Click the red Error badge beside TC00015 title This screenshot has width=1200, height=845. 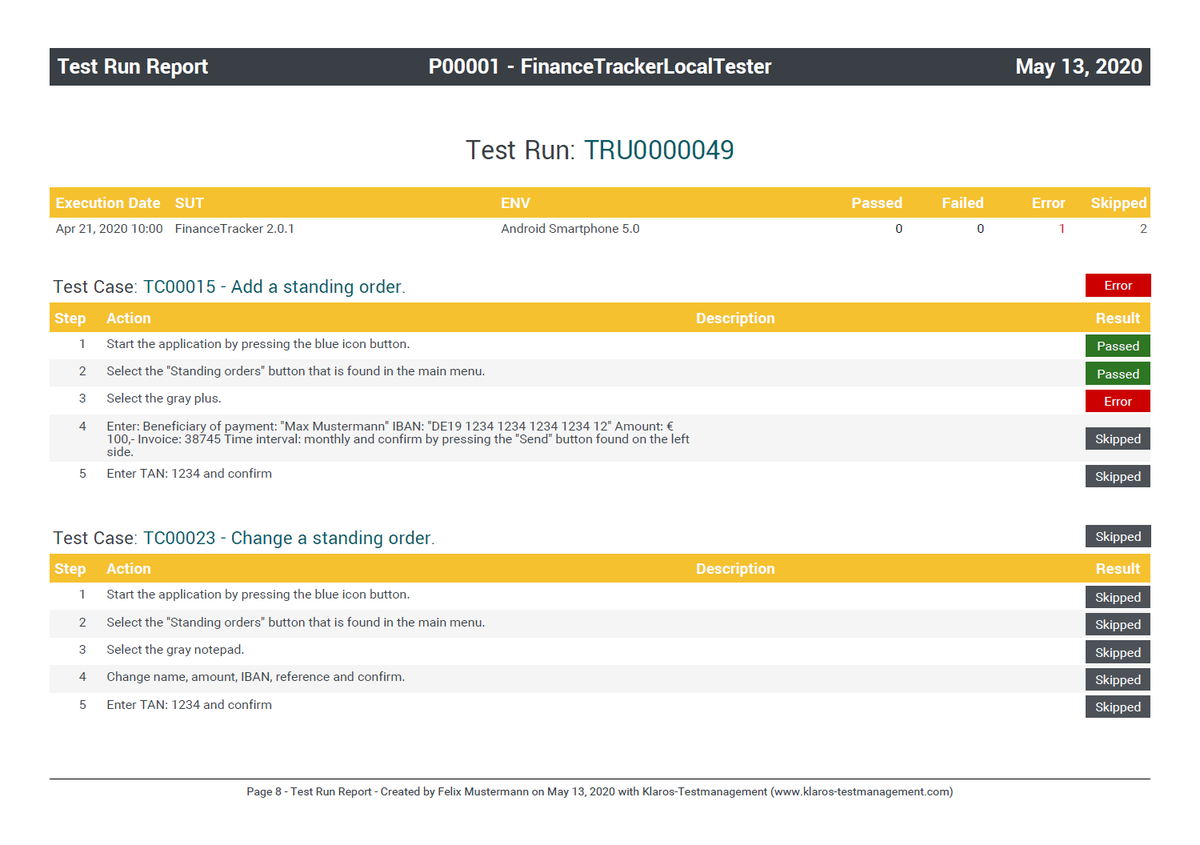pyautogui.click(x=1118, y=285)
